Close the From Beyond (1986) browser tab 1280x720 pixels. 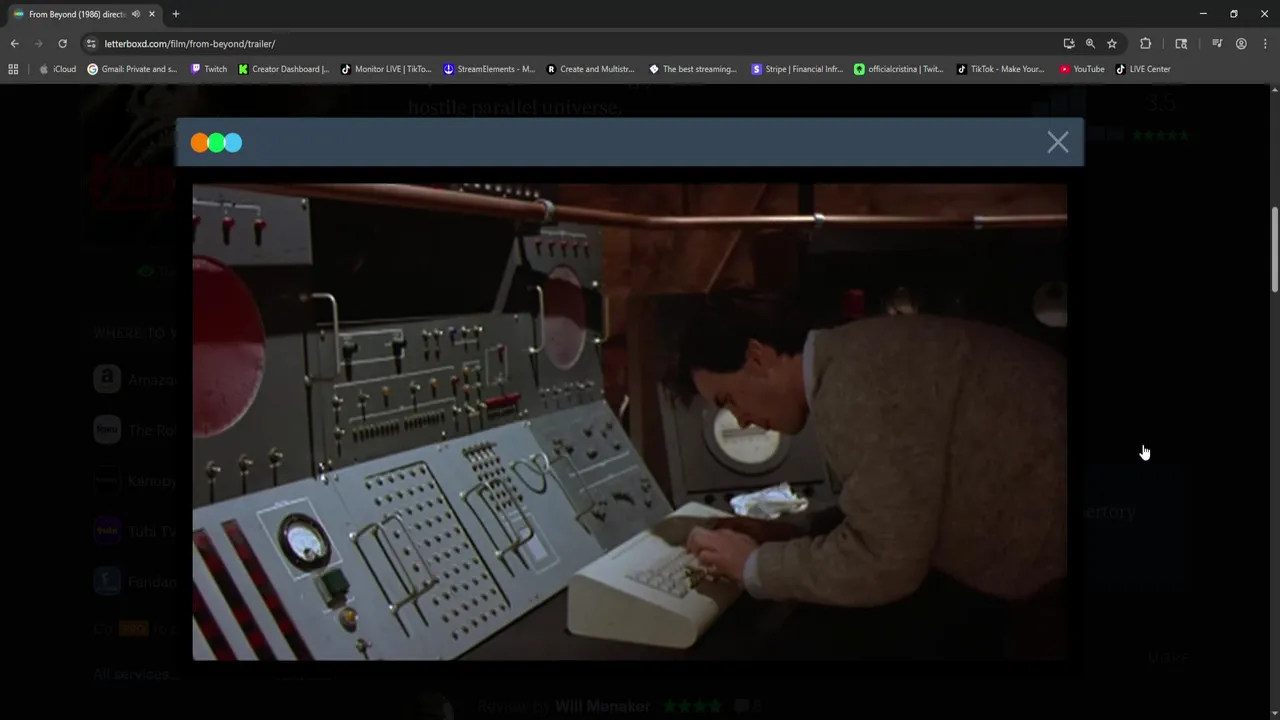(152, 14)
